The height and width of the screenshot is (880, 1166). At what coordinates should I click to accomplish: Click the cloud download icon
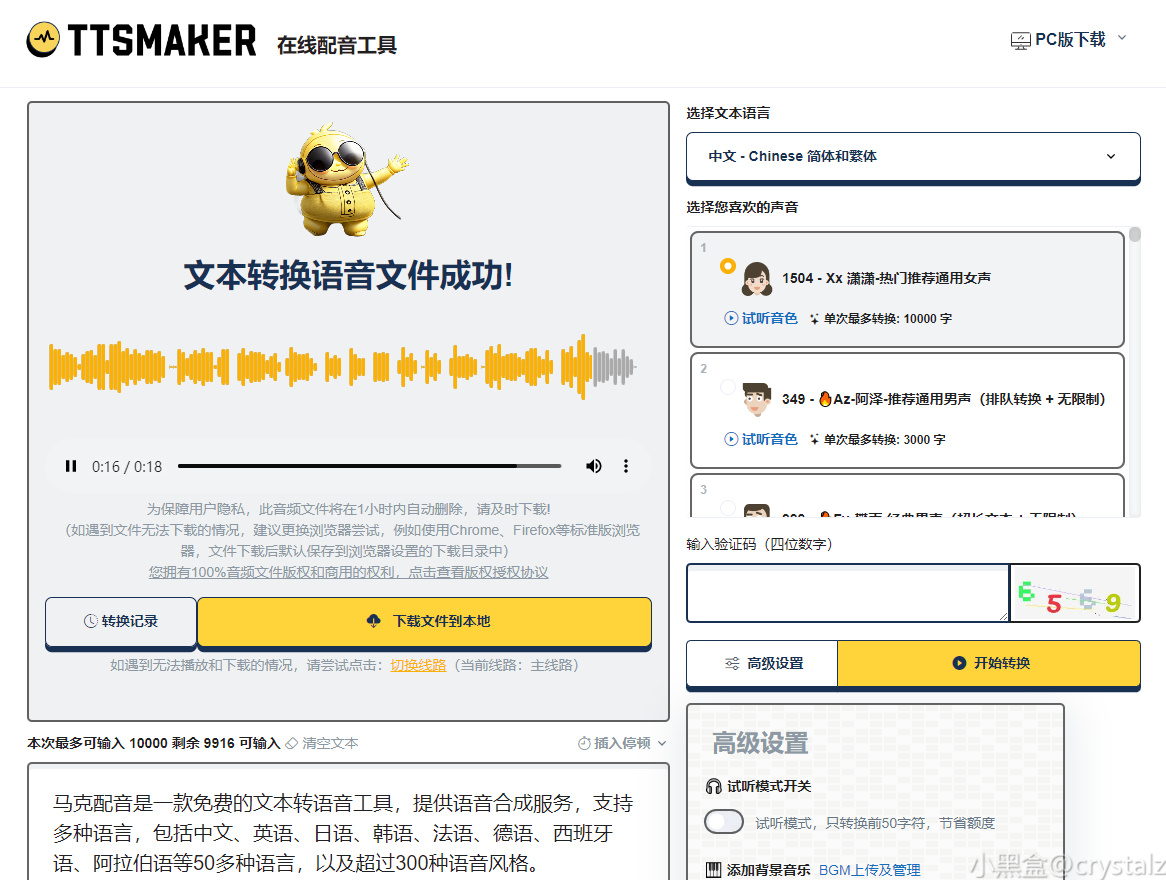point(374,621)
